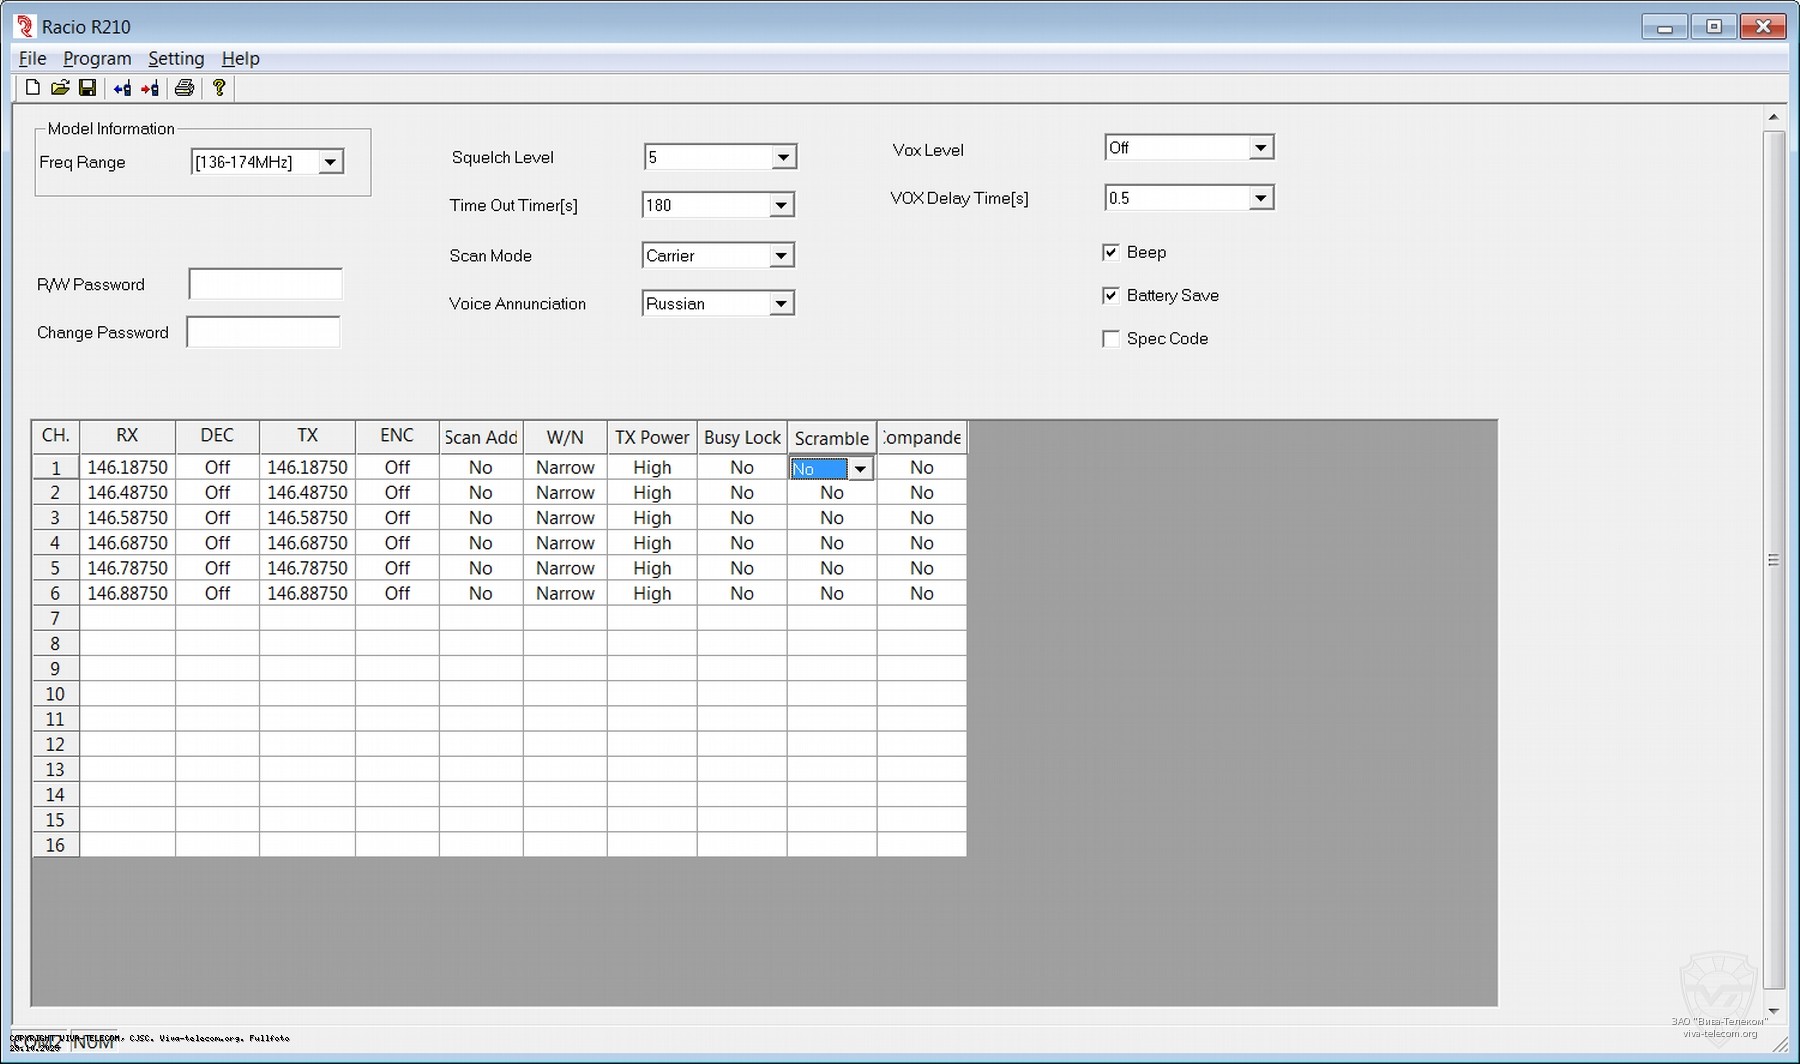This screenshot has width=1800, height=1064.
Task: Enable the Spec Code checkbox
Action: tap(1110, 339)
